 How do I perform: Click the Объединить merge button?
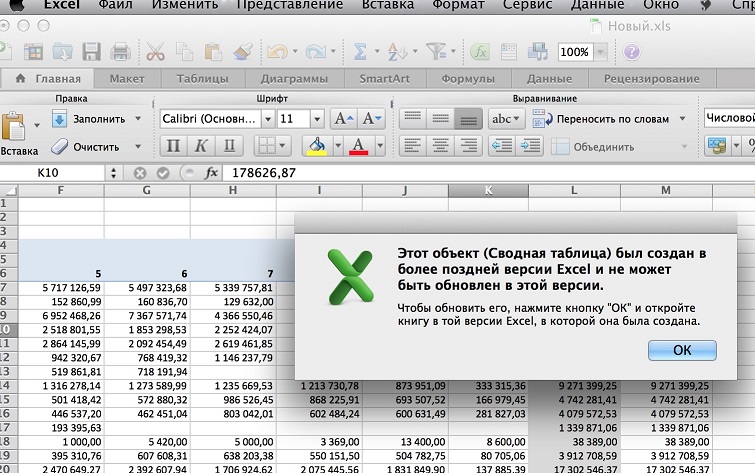click(x=593, y=146)
